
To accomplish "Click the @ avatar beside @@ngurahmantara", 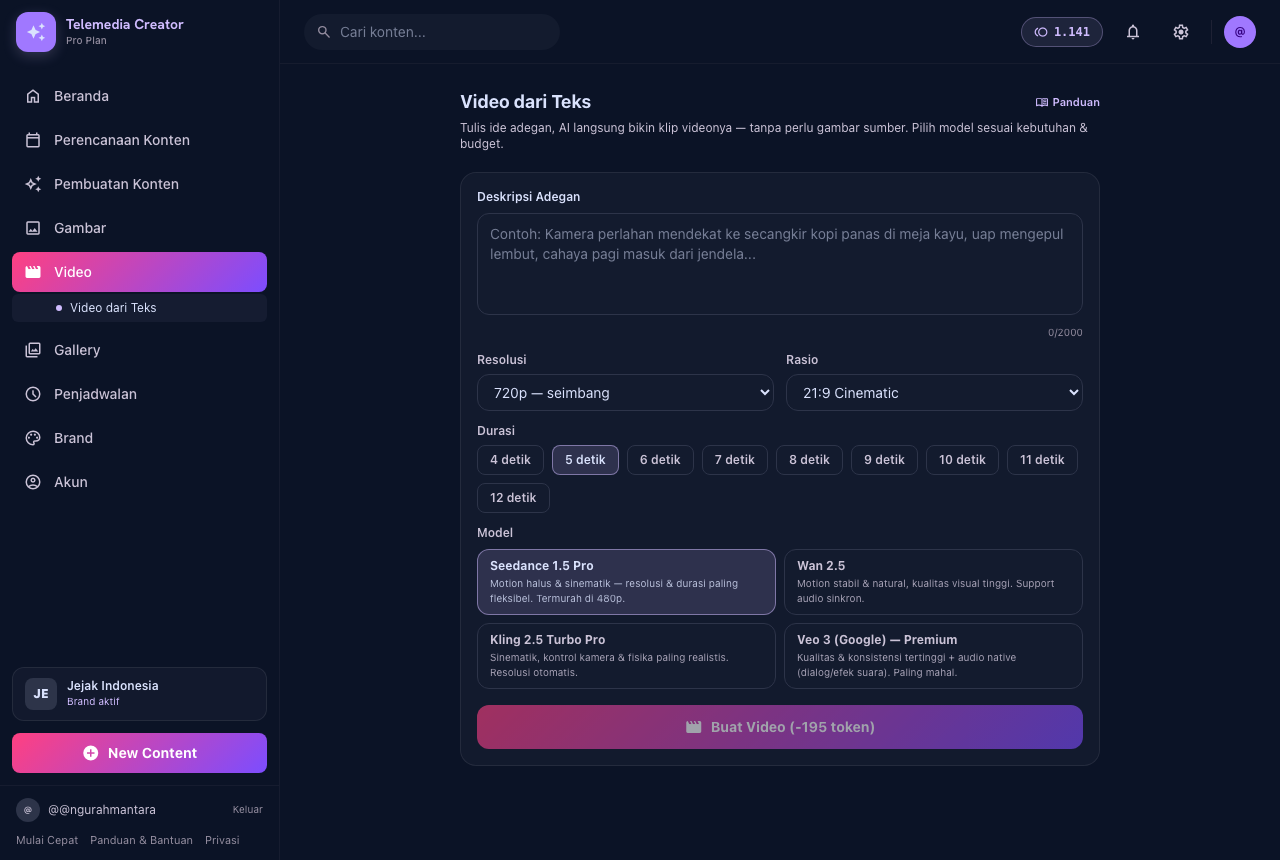I will click(28, 810).
